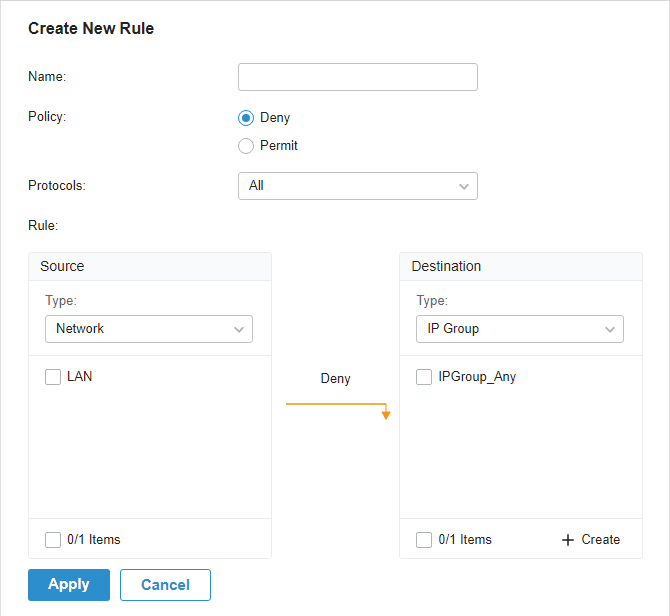Image resolution: width=670 pixels, height=616 pixels.
Task: Open the Source Type Network dropdown
Action: tap(149, 329)
